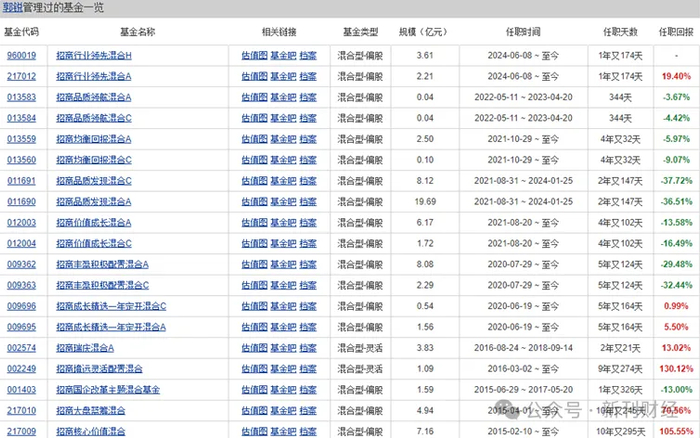The width and height of the screenshot is (700, 438).
Task: Select the 规模（亿元） column header
Action: point(423,32)
